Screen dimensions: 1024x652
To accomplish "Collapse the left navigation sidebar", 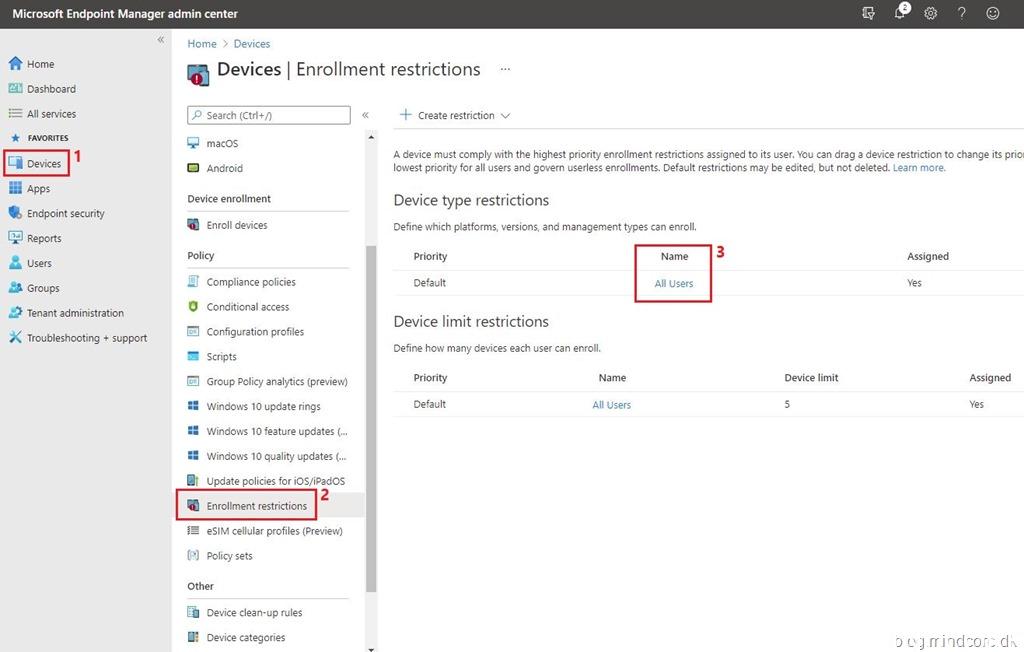I will pos(160,40).
